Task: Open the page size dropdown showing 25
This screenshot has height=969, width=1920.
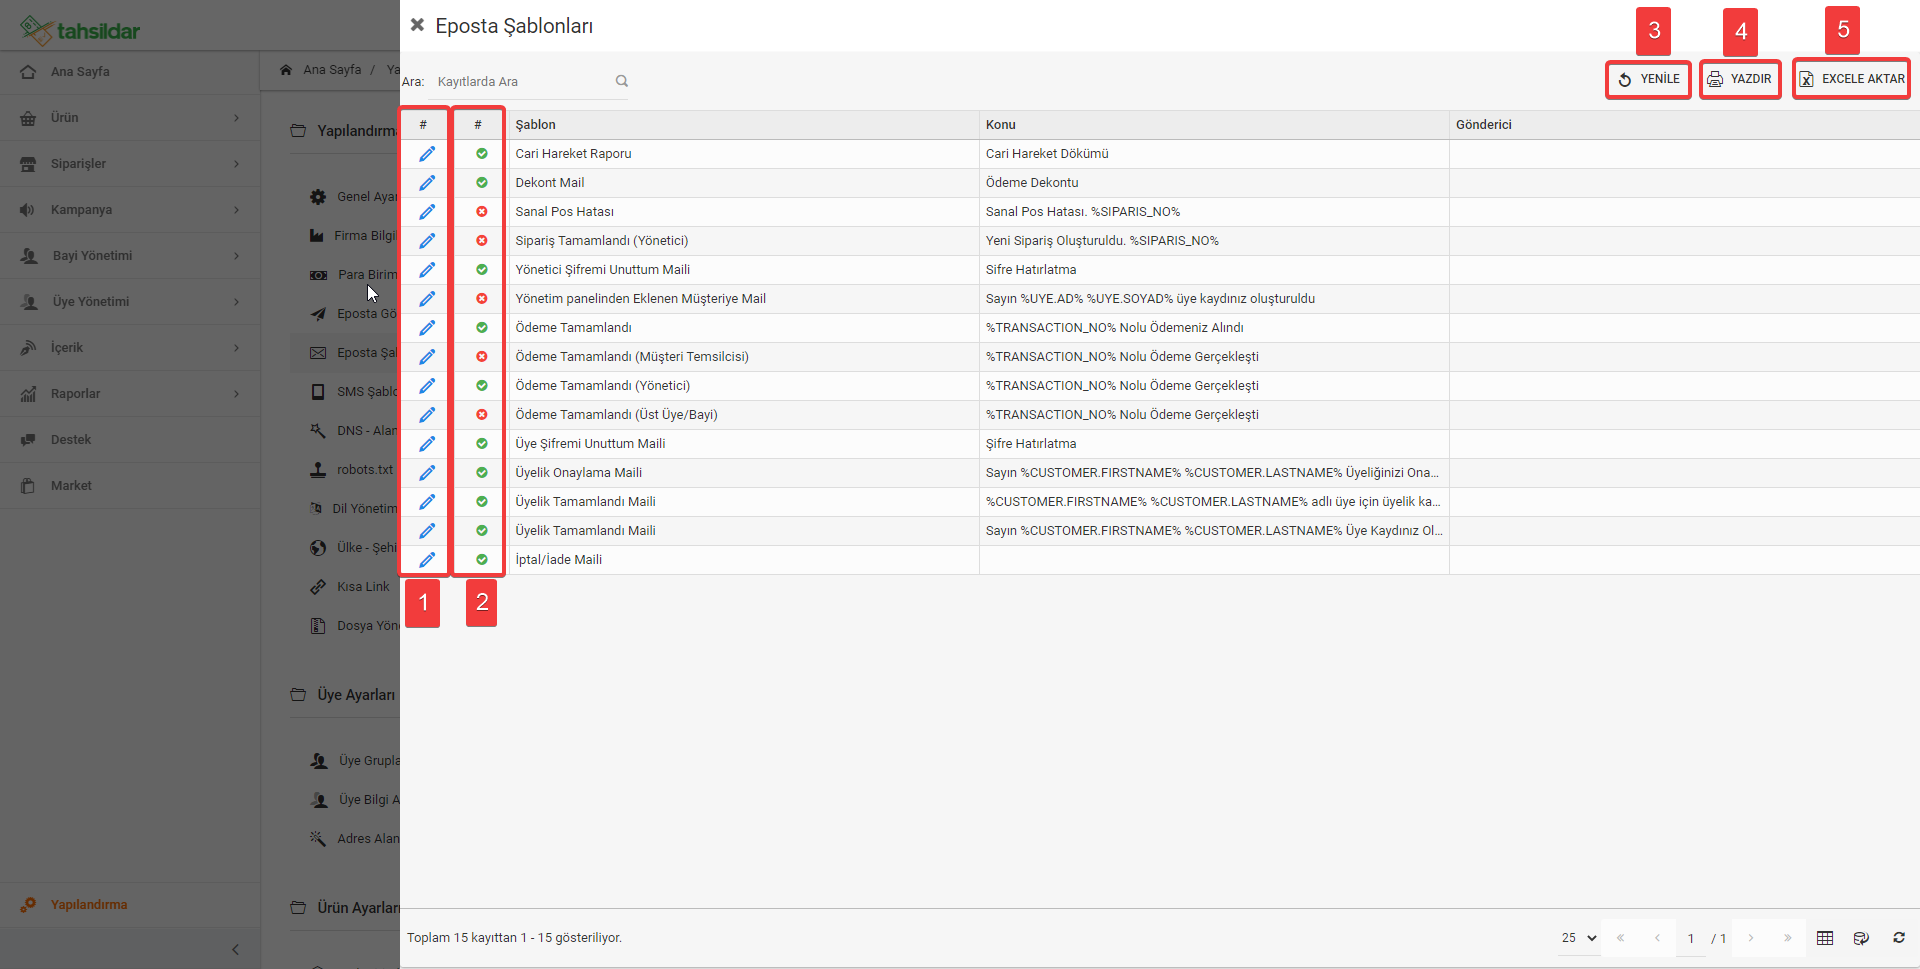Action: [x=1579, y=938]
